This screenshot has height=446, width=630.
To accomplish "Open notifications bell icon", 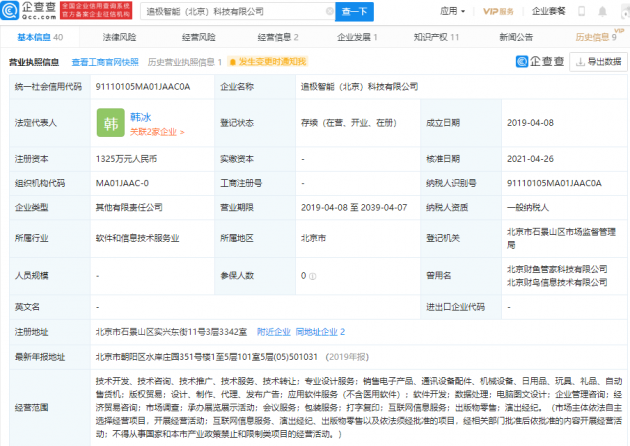I will pos(602,11).
